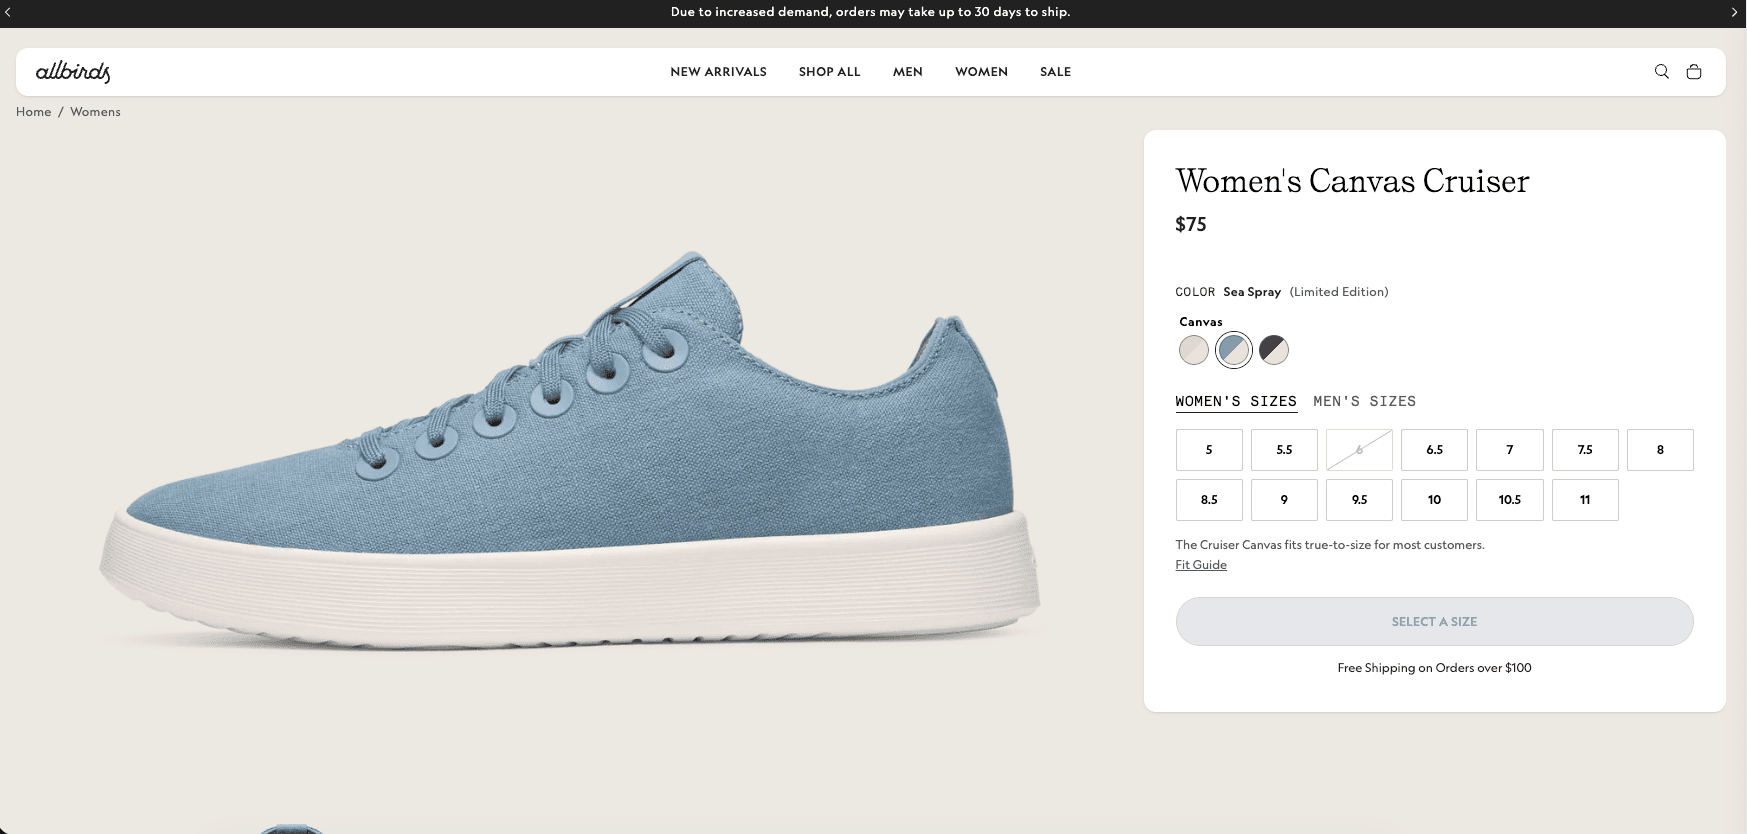Open the shopping cart bag icon

click(x=1694, y=72)
